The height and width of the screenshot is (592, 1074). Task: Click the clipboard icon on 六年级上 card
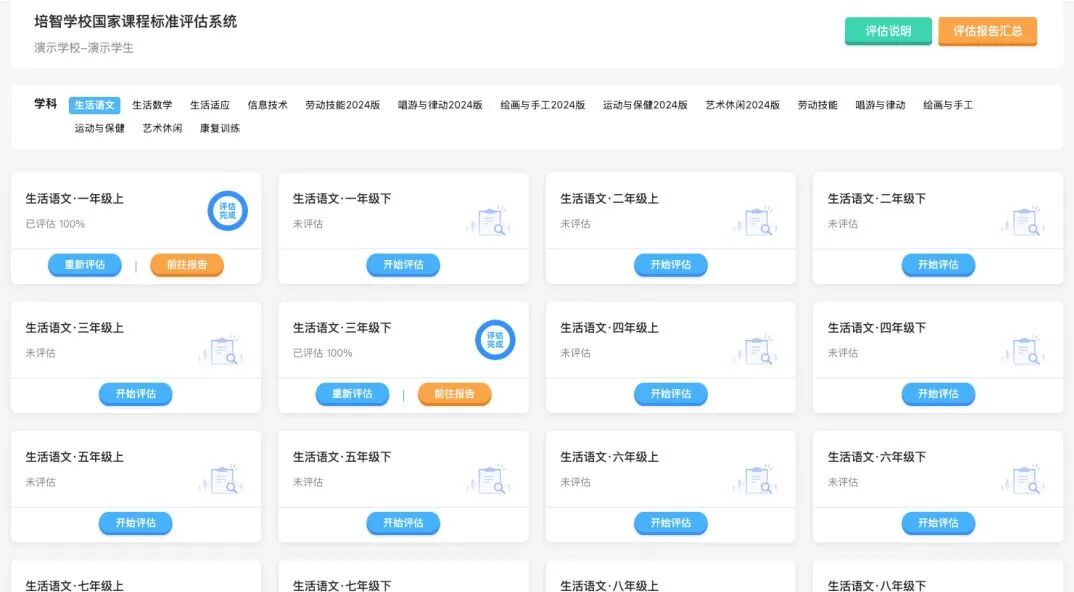(x=756, y=479)
